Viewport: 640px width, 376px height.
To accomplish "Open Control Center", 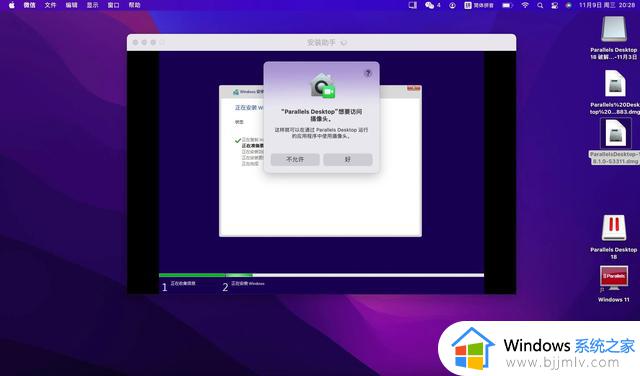I will pyautogui.click(x=554, y=5).
